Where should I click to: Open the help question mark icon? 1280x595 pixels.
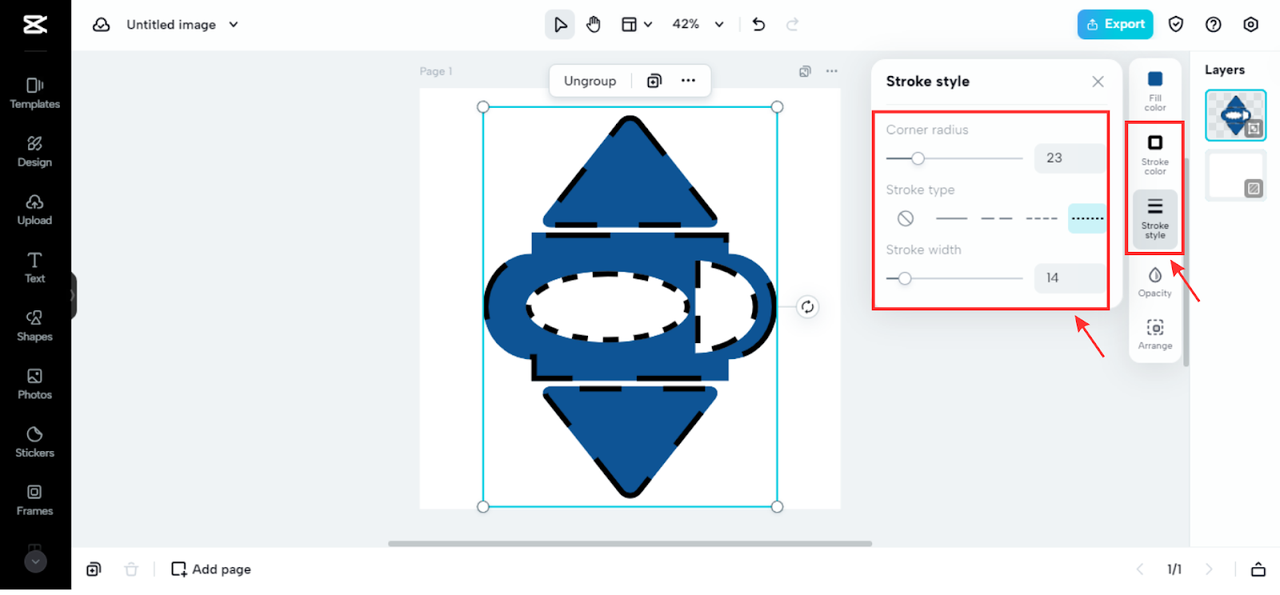(x=1214, y=25)
